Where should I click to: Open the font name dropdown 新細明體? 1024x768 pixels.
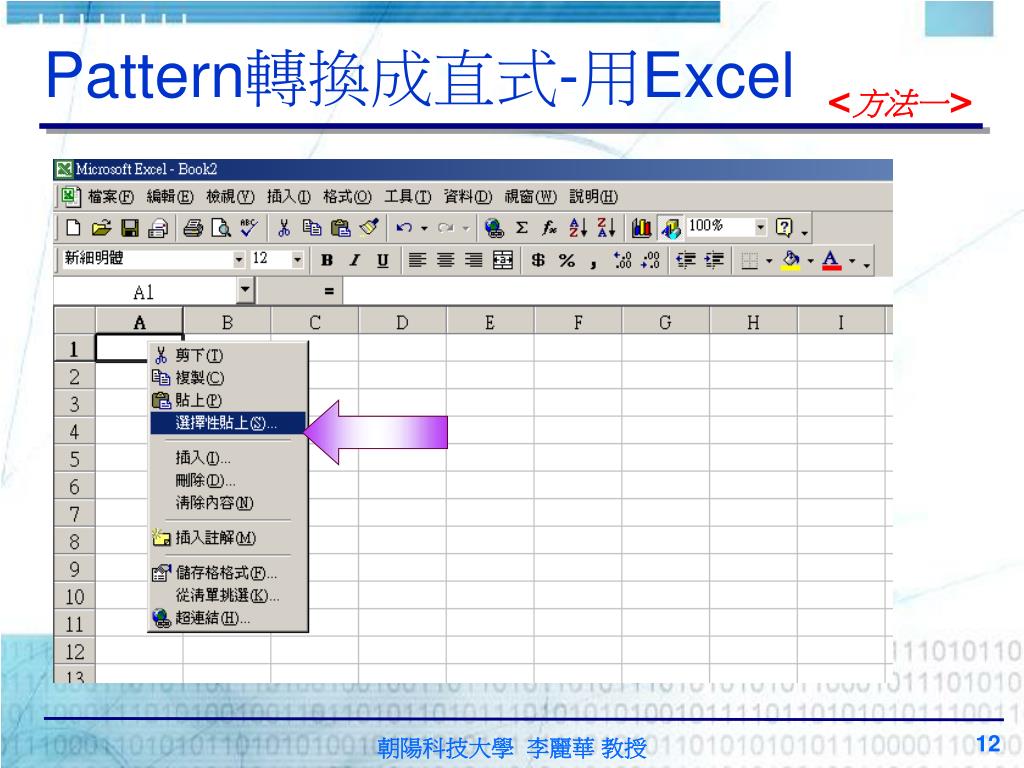(x=239, y=260)
